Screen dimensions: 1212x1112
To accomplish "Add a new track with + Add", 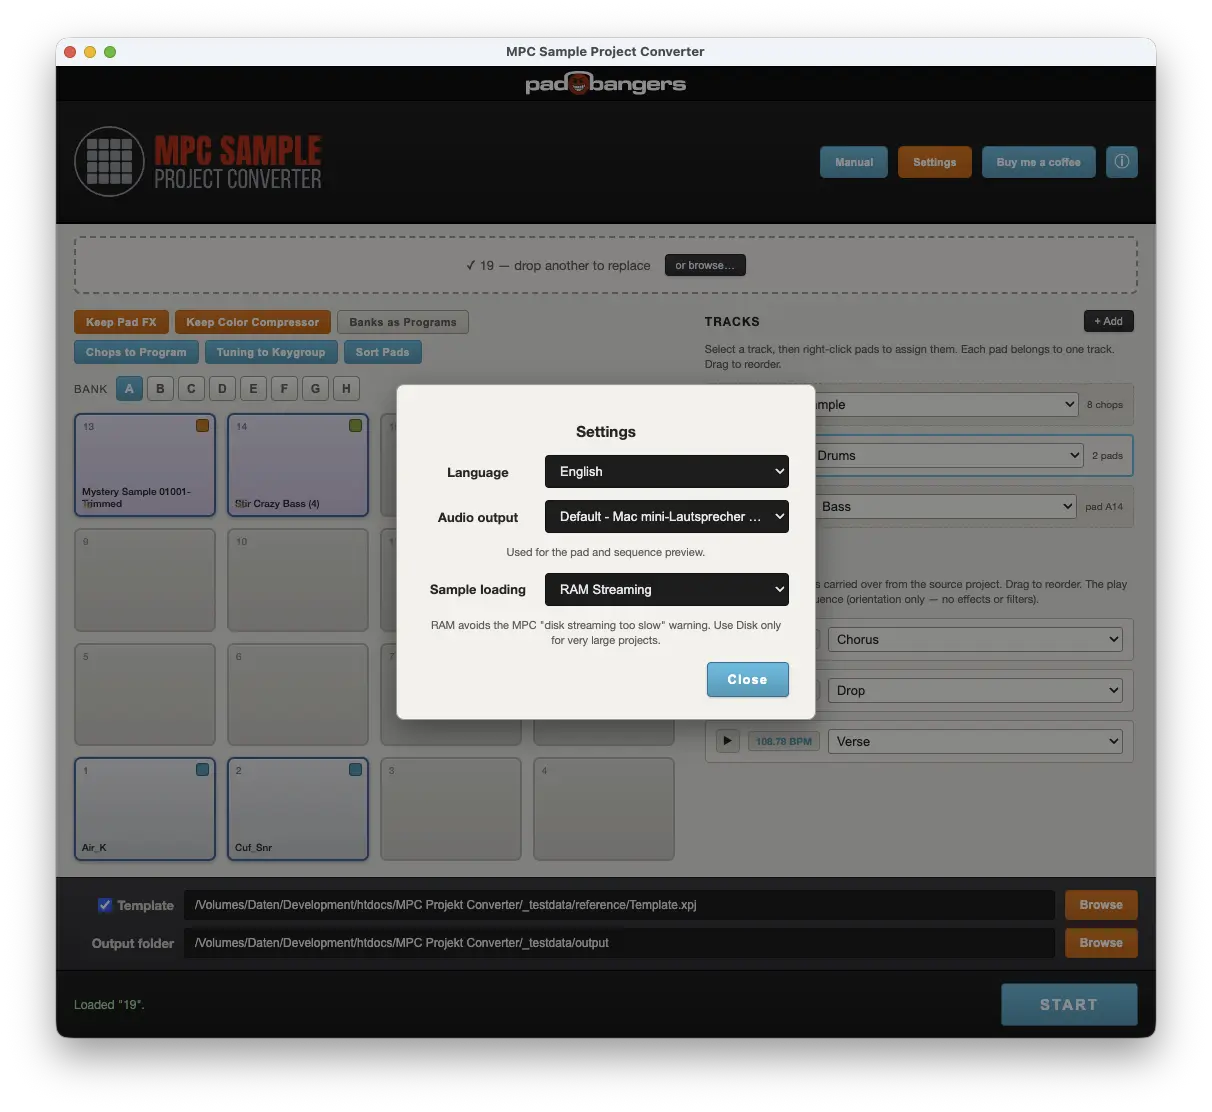I will (1108, 321).
